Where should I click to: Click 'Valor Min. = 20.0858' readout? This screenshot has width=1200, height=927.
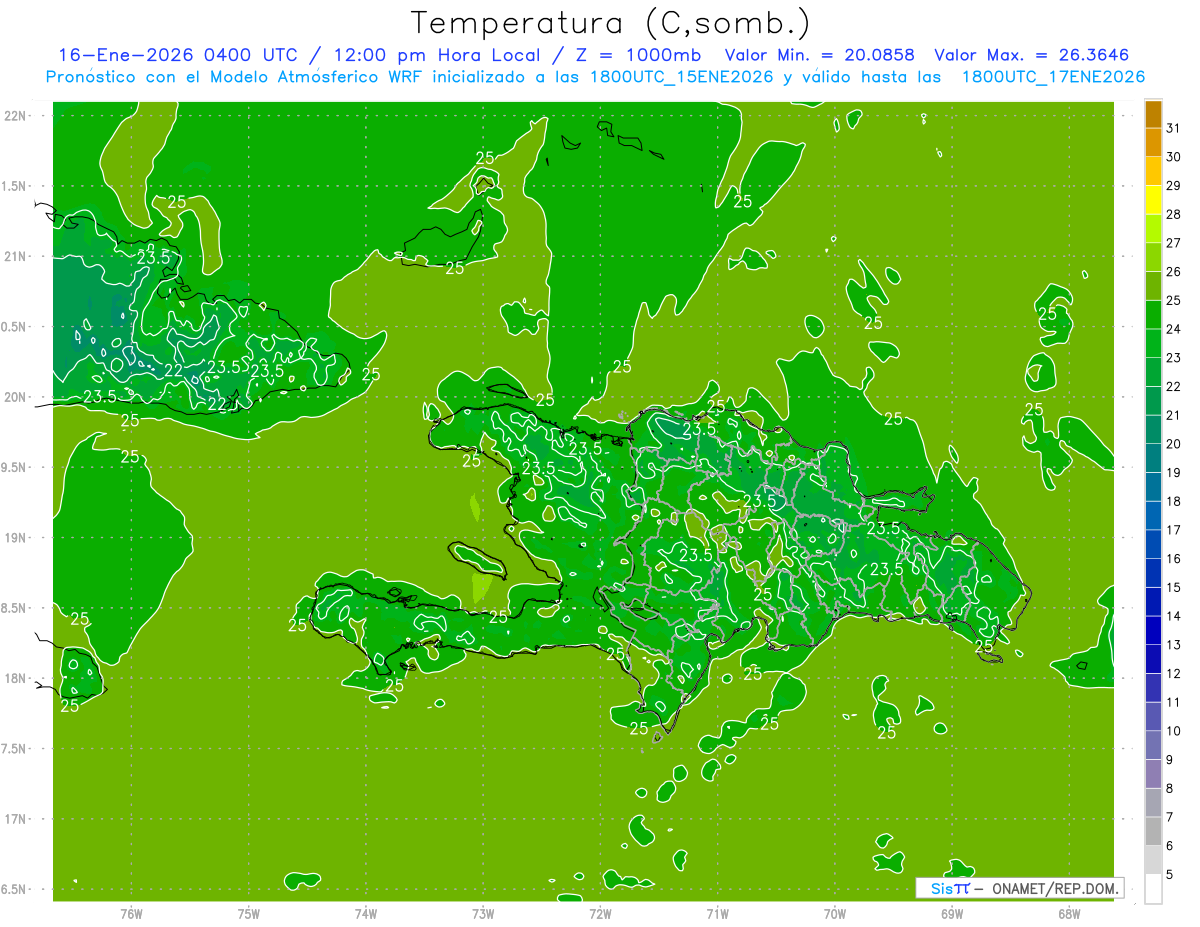(x=820, y=55)
